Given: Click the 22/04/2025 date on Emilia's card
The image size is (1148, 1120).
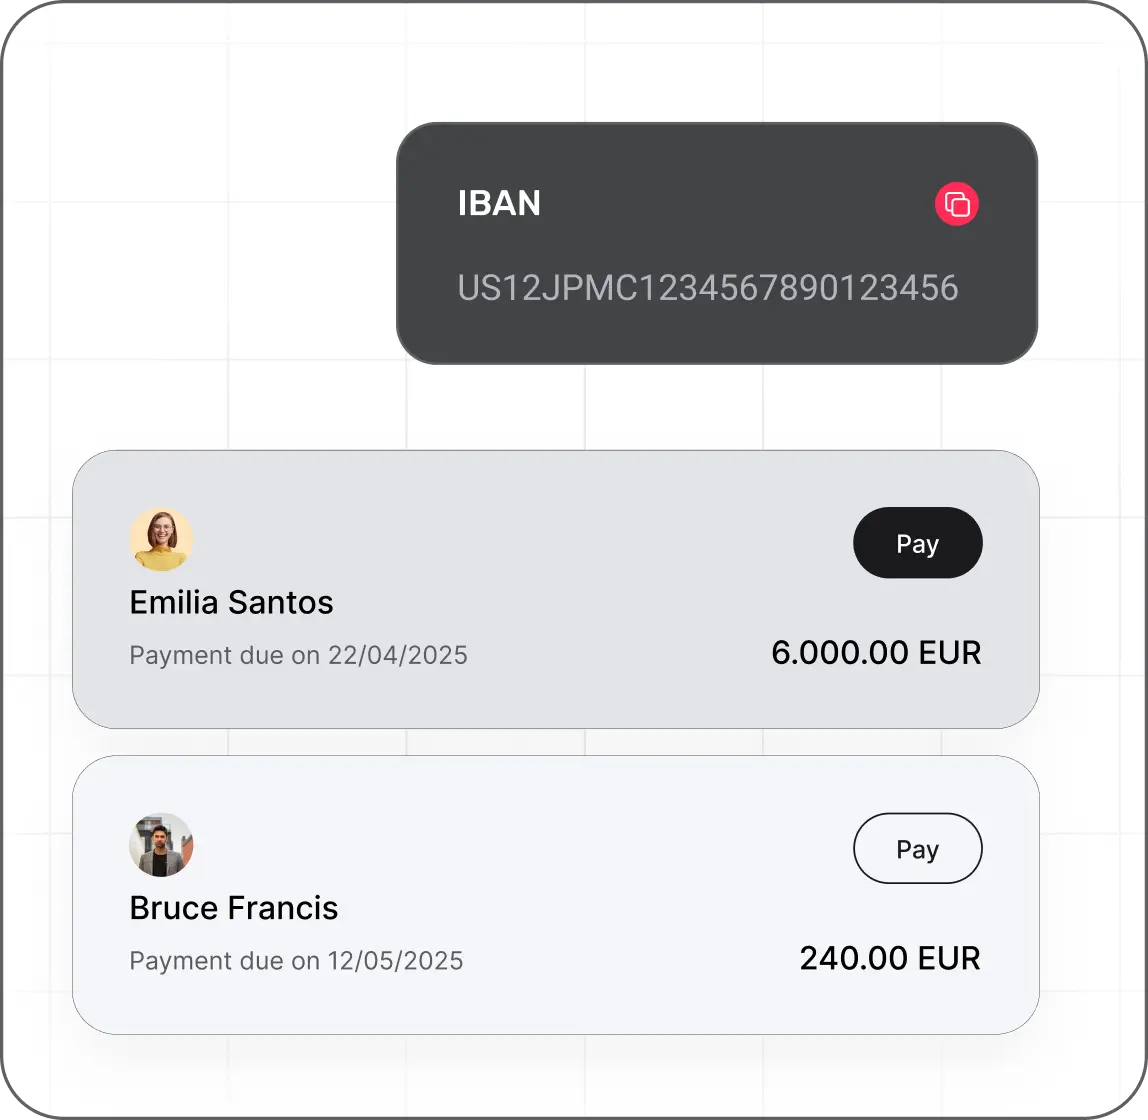Looking at the screenshot, I should click(x=398, y=656).
